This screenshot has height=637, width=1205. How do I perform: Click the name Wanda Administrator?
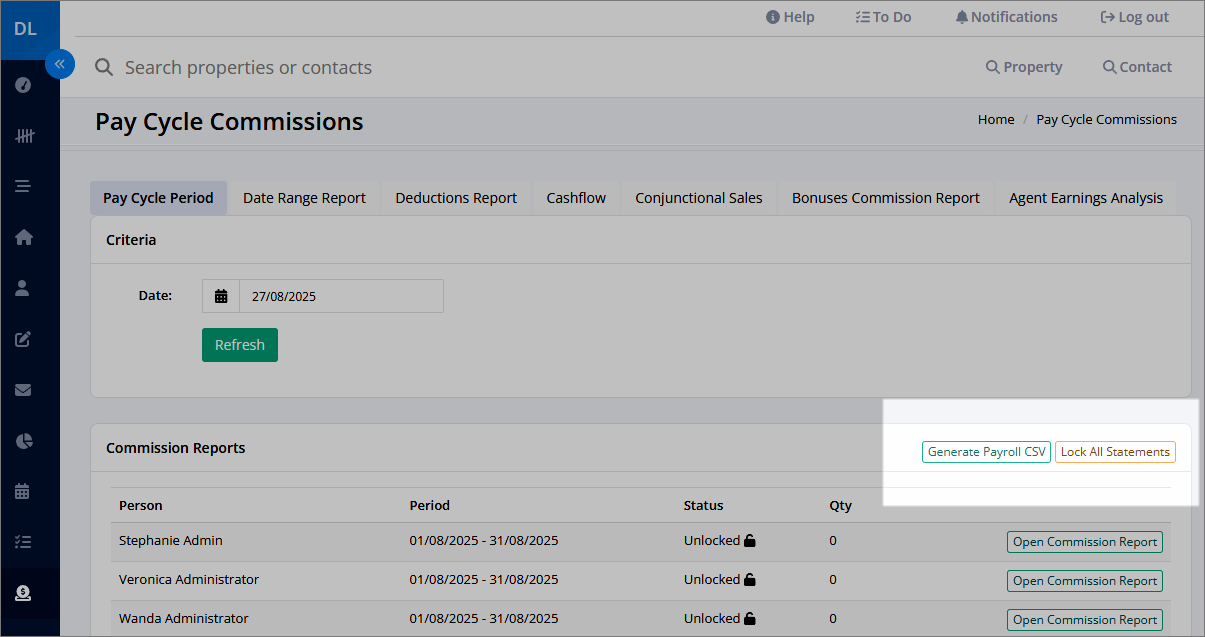click(184, 618)
